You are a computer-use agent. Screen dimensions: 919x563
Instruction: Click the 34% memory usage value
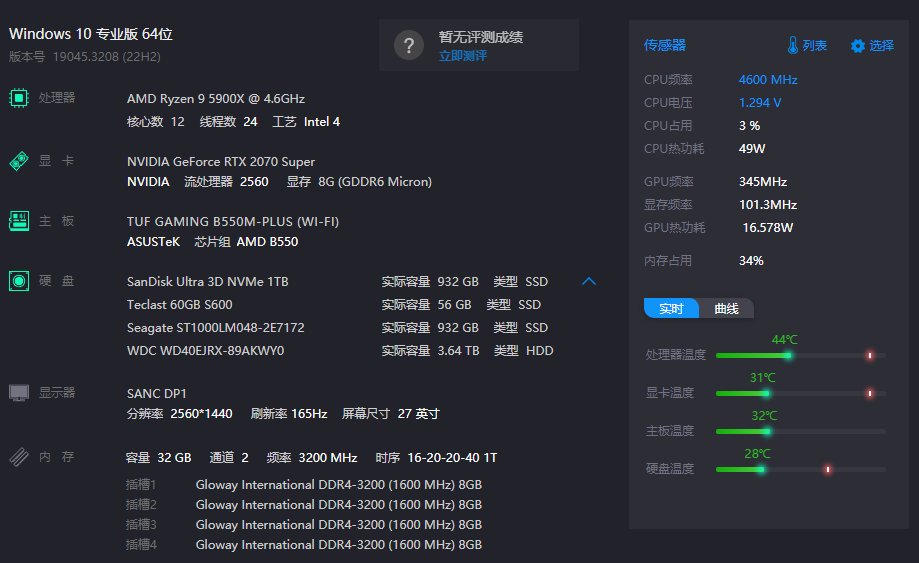(751, 261)
